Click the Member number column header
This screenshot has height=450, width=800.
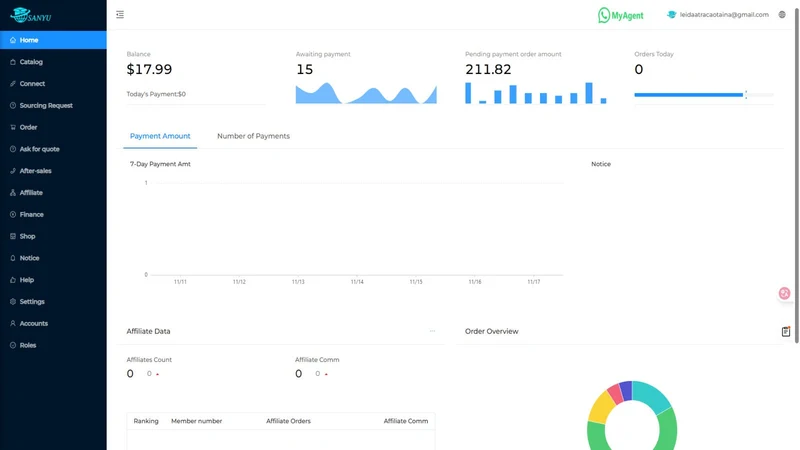(196, 421)
